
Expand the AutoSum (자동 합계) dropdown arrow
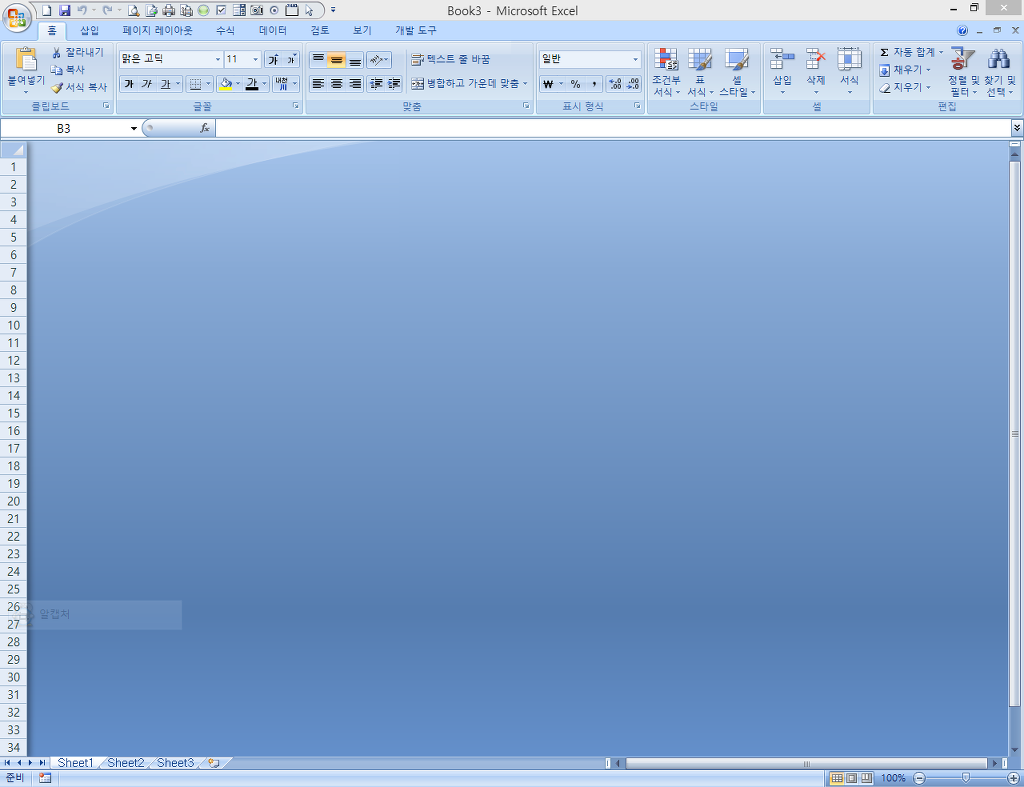(941, 52)
